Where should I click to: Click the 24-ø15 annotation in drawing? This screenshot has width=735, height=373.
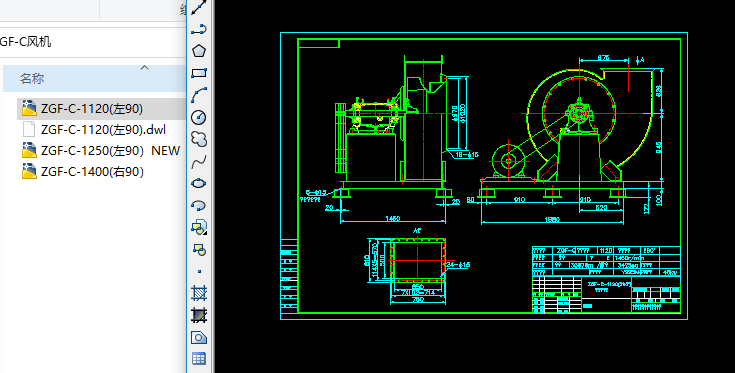point(458,265)
